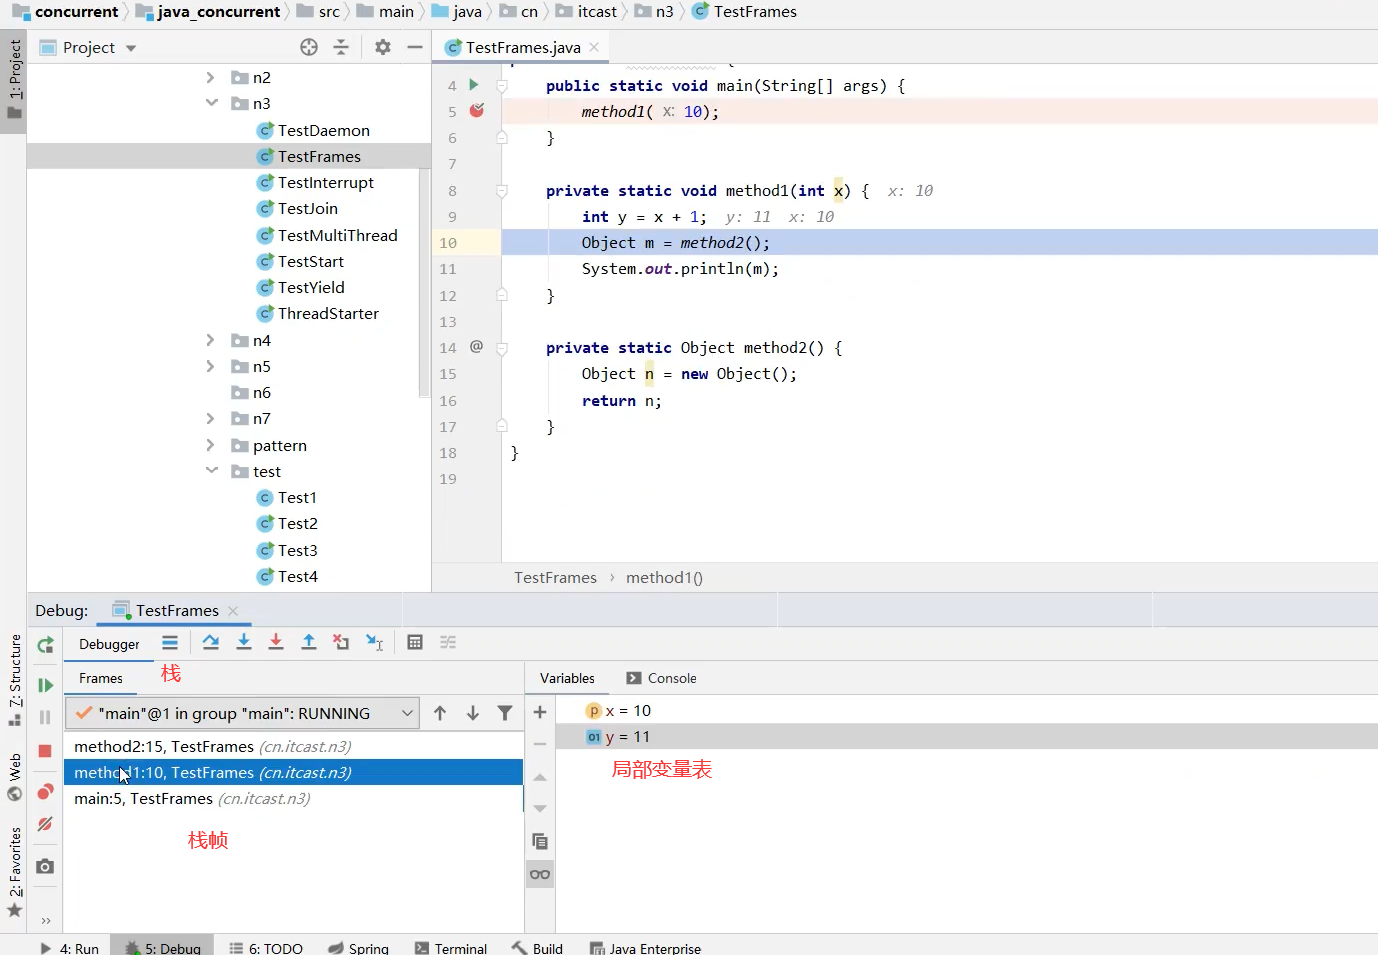
Task: Open Terminal tool window
Action: [451, 948]
